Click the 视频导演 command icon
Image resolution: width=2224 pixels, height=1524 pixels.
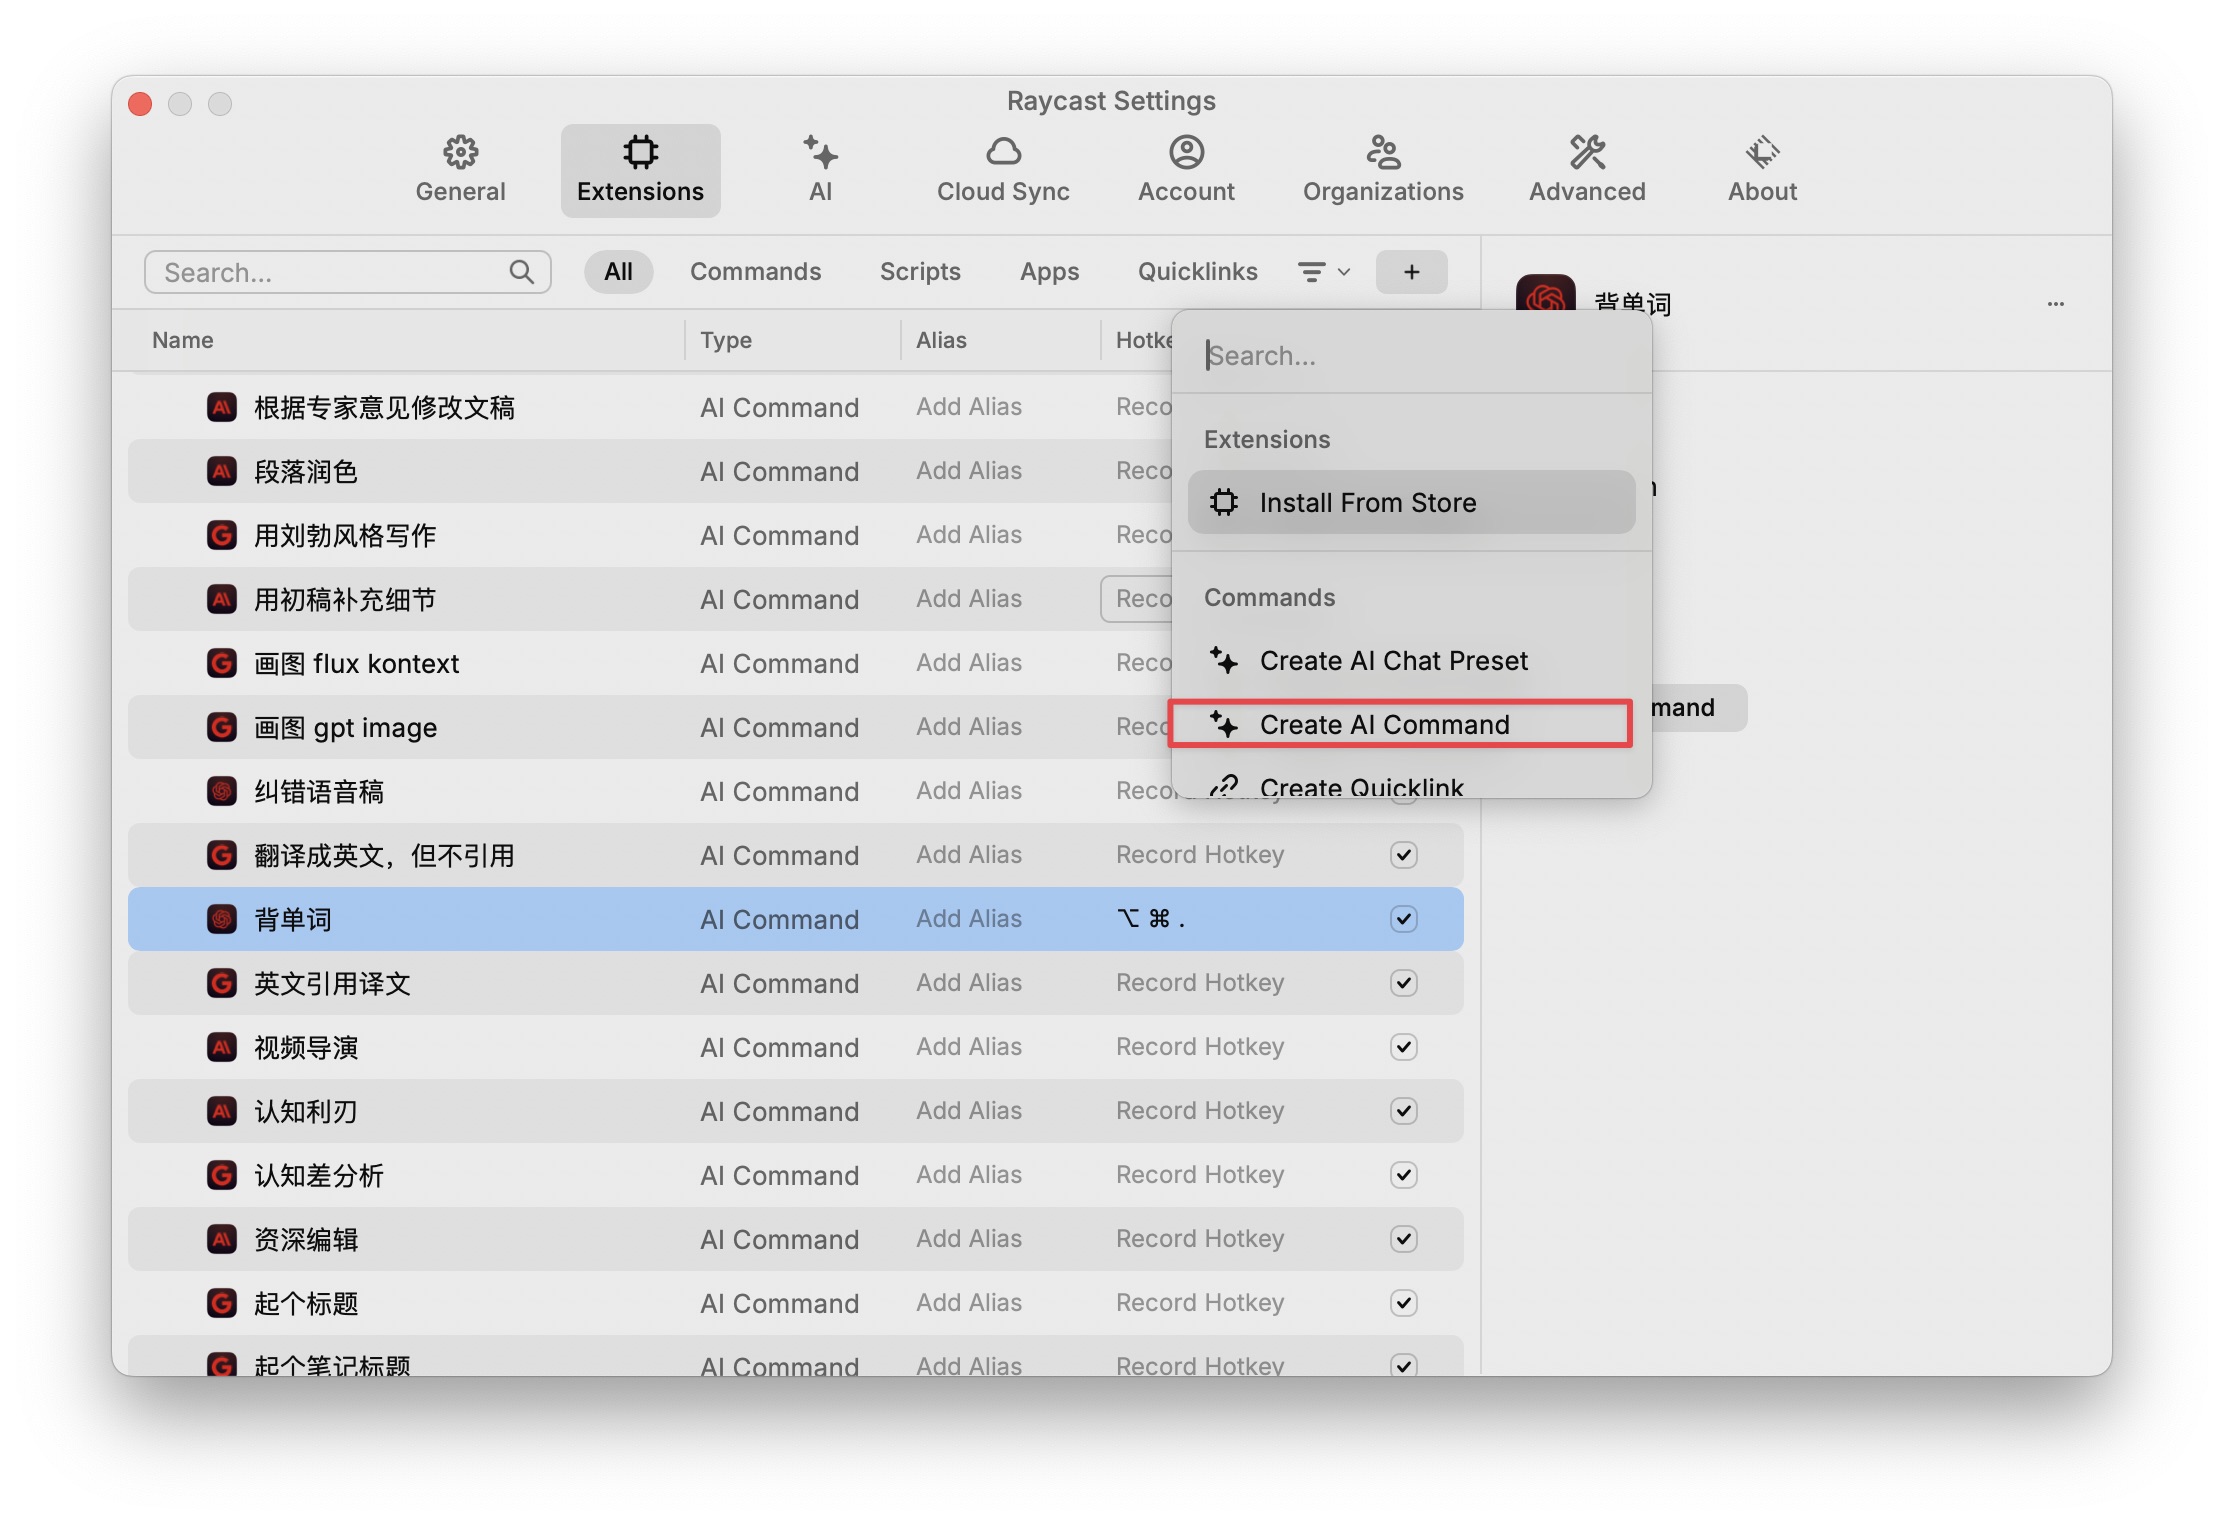(x=222, y=1047)
